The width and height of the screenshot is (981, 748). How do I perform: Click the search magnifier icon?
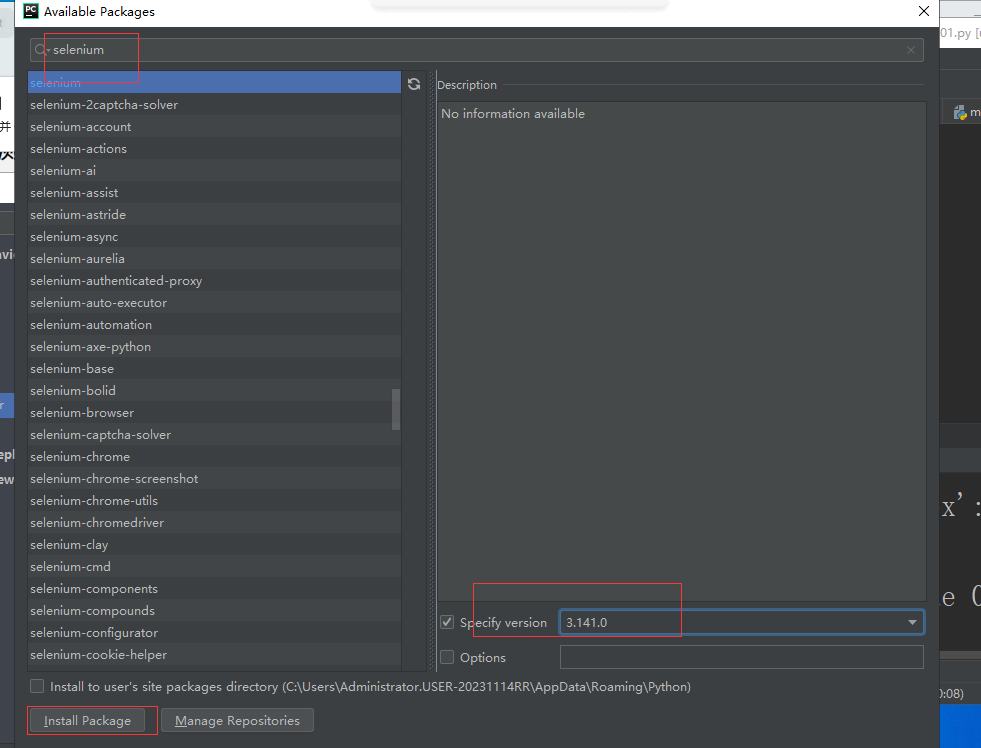point(41,50)
